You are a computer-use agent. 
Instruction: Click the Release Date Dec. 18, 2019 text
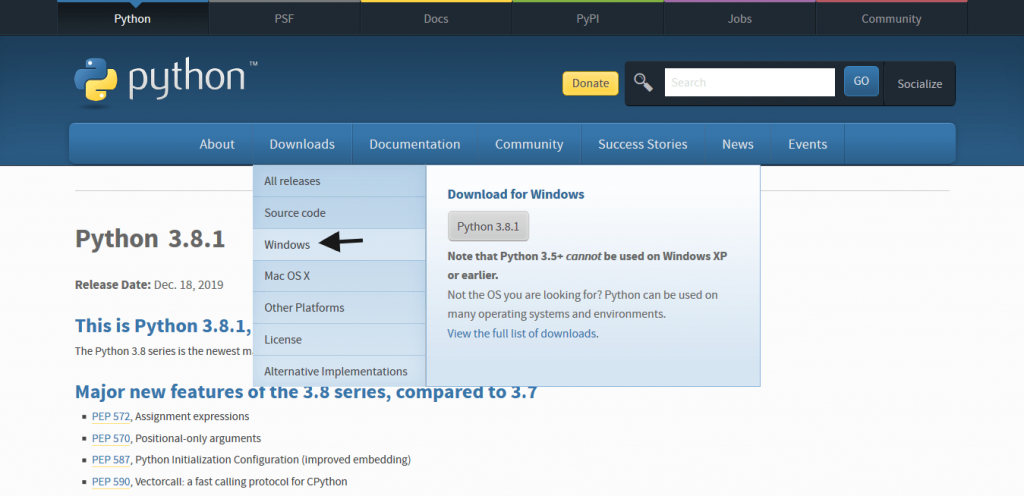150,285
